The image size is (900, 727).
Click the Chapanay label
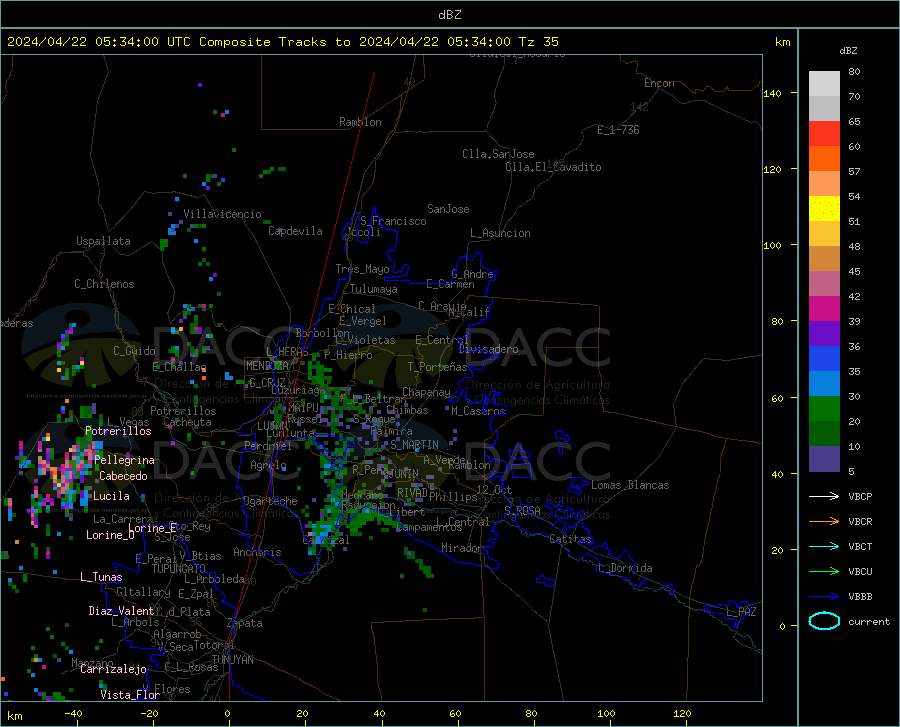(x=426, y=392)
